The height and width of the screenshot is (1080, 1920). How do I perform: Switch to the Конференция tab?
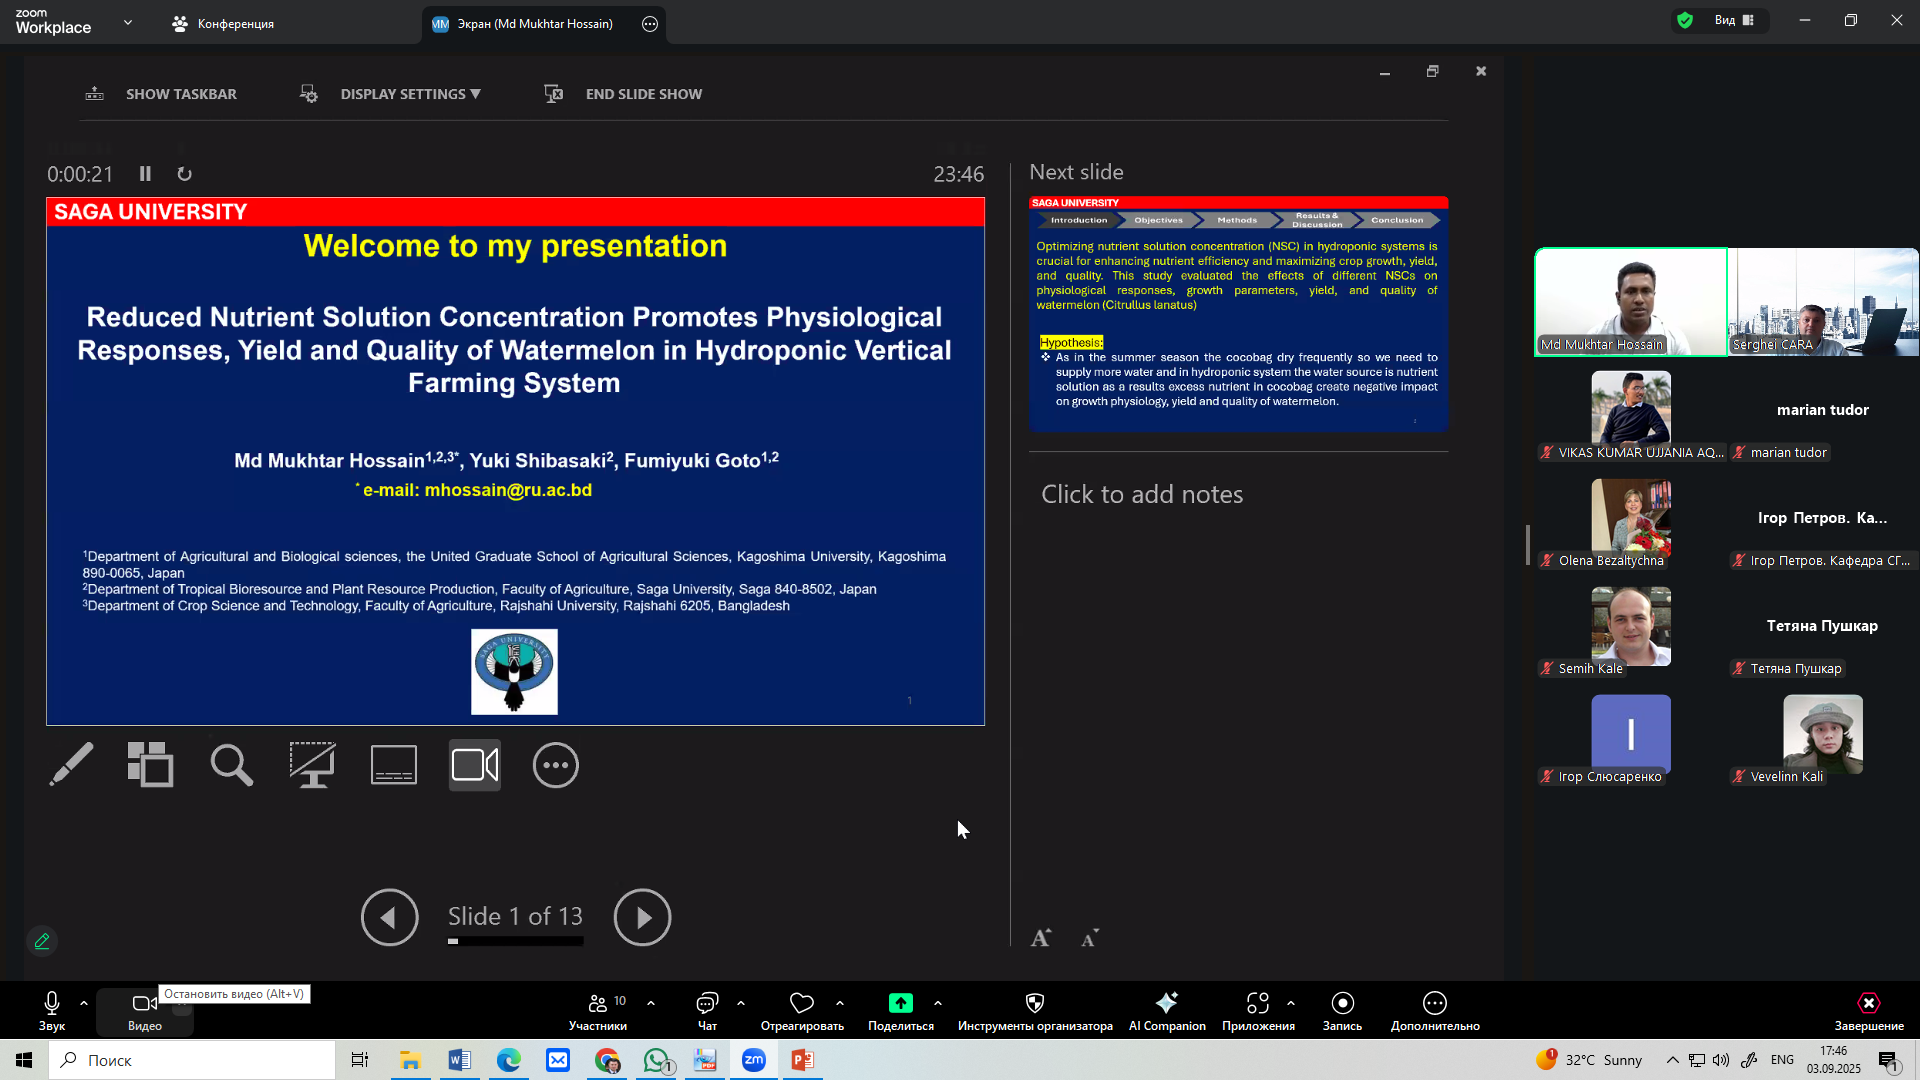coord(235,24)
